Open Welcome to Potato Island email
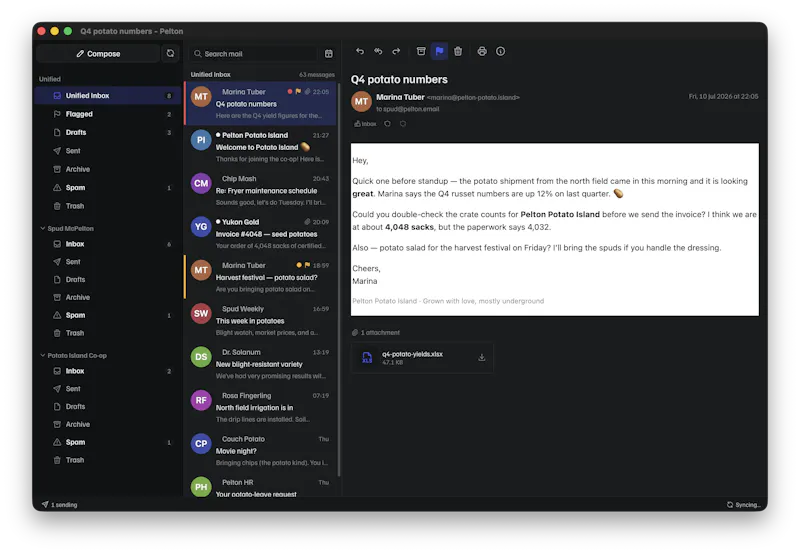 point(260,147)
